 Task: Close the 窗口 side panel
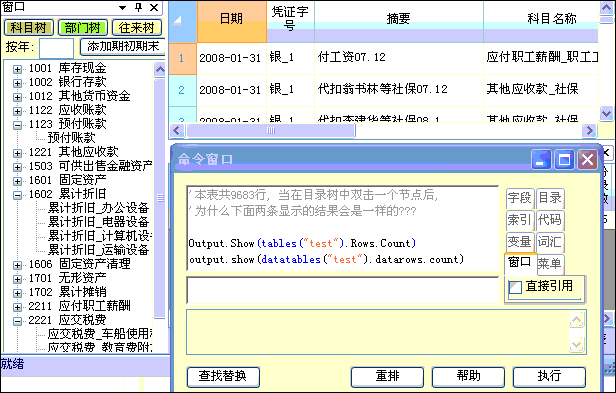[x=154, y=7]
